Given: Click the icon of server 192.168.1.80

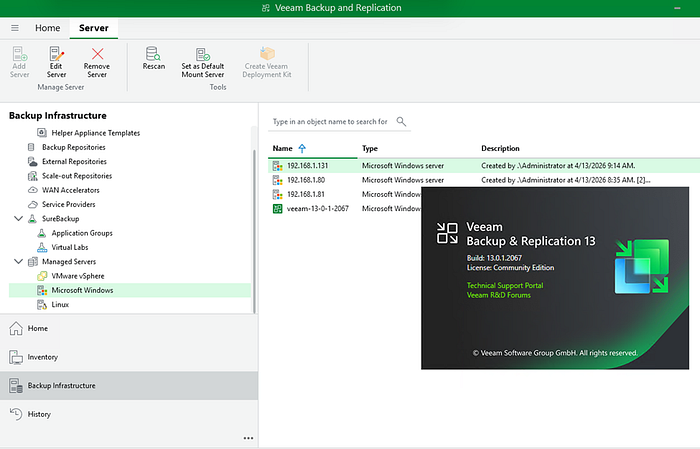Looking at the screenshot, I should [278, 180].
